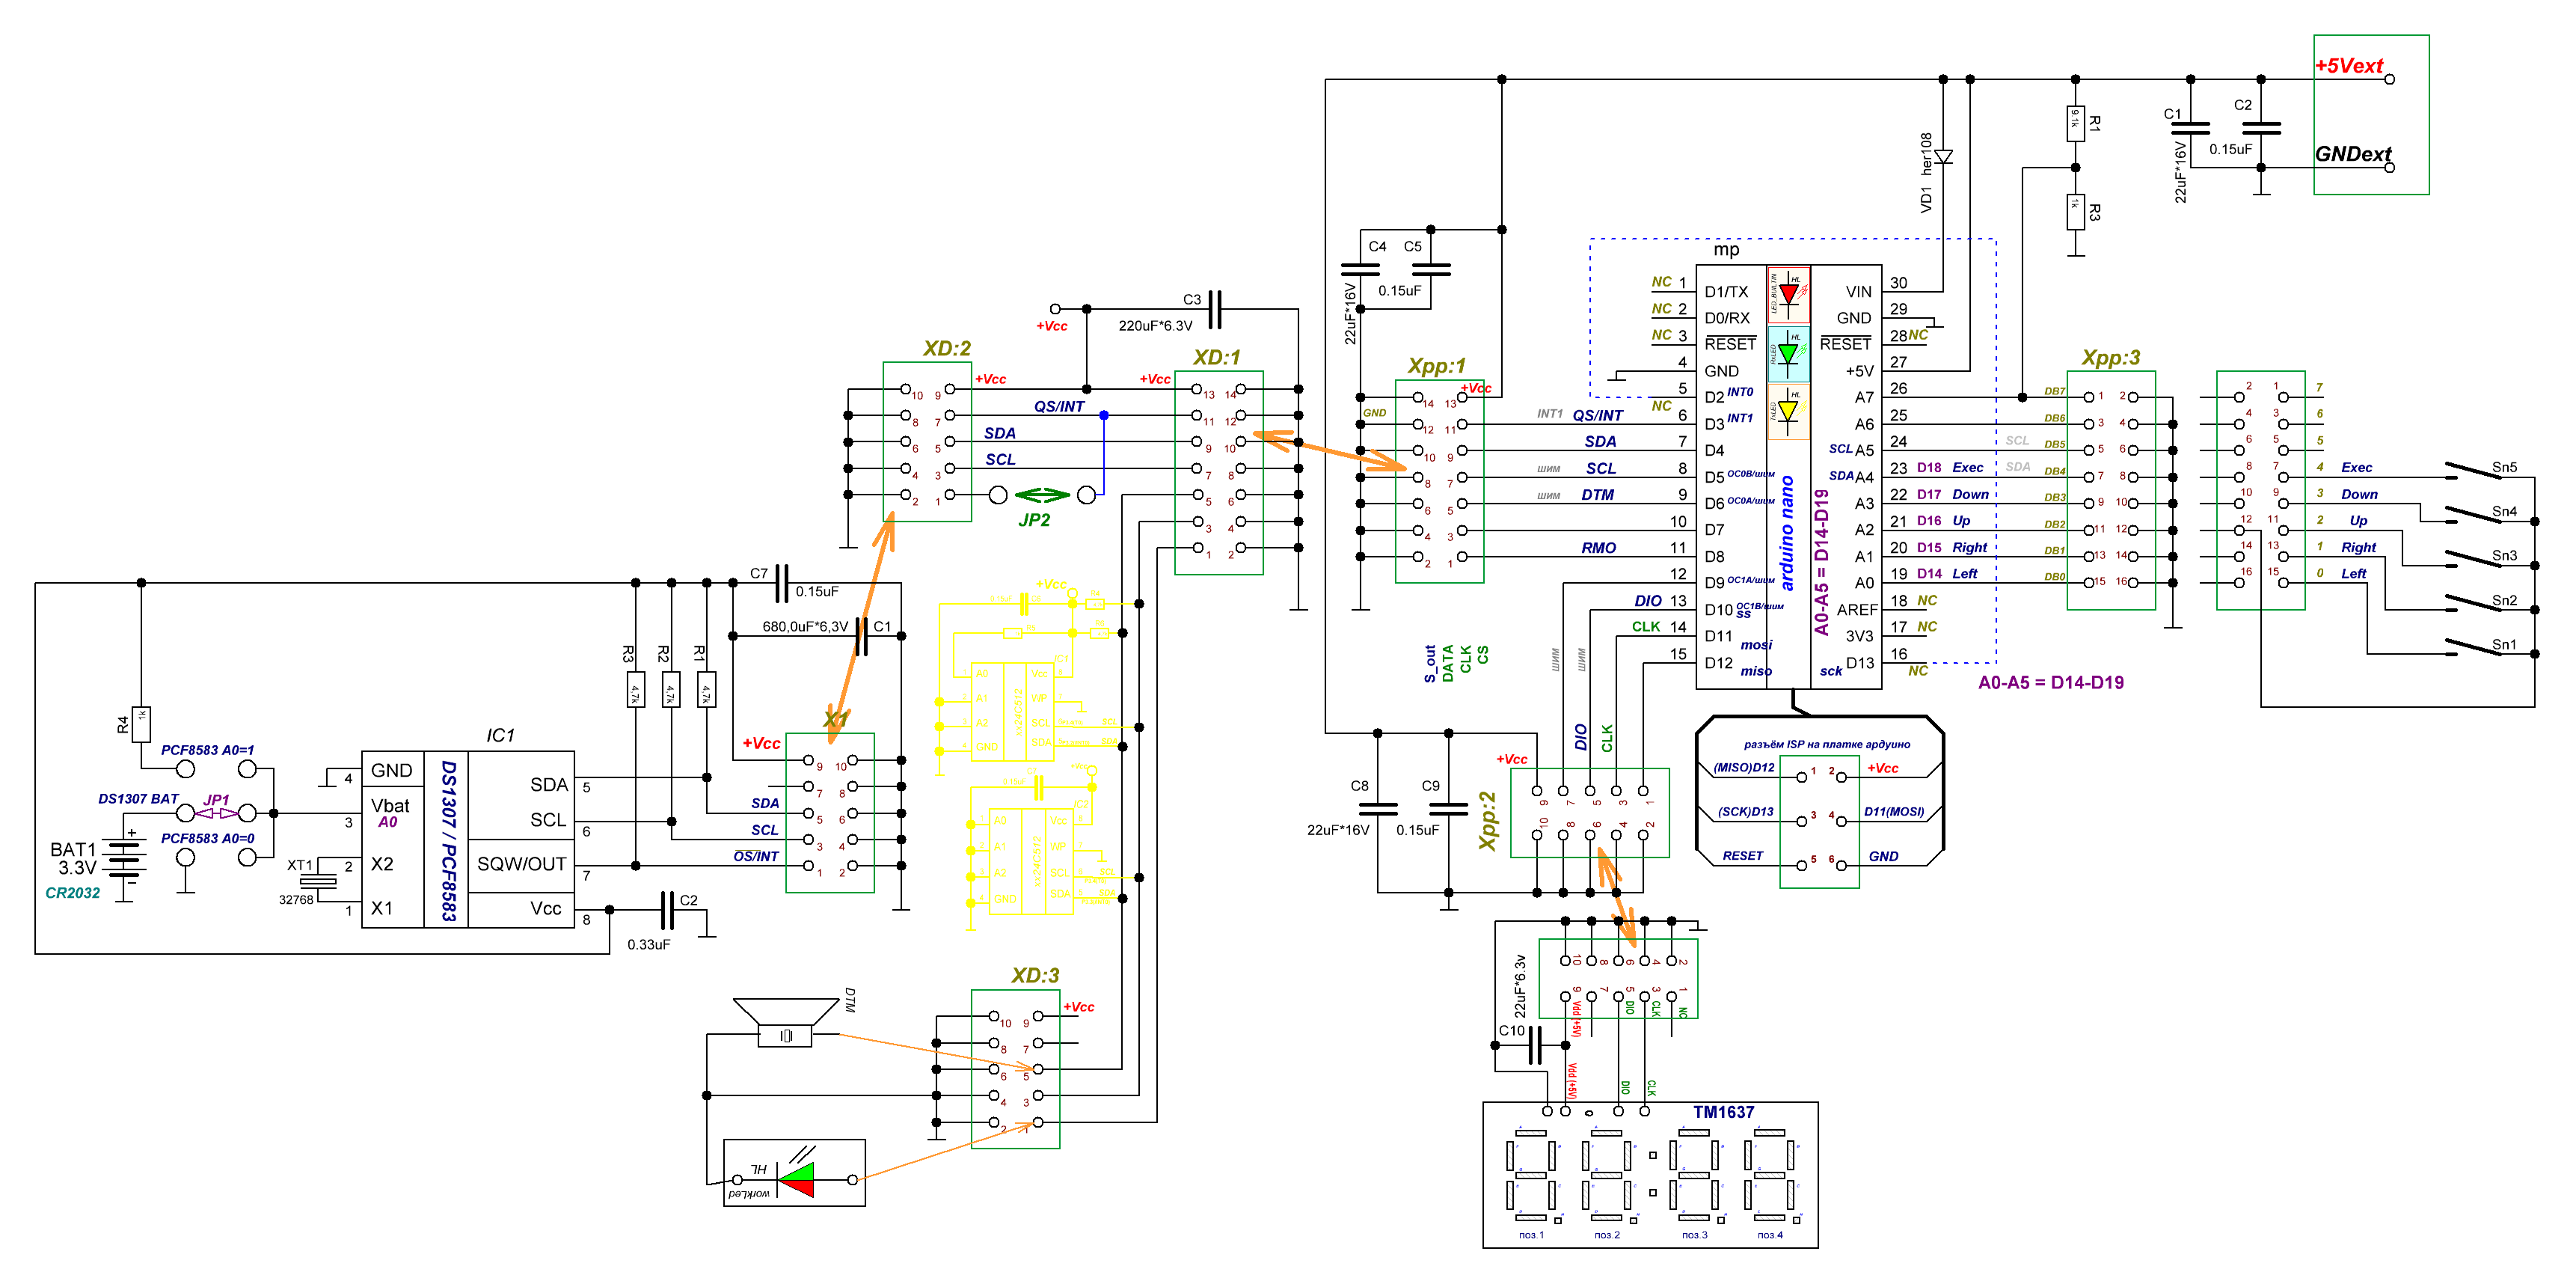Click the '(SCK)D13' ISP label
The image size is (2576, 1284).
pyautogui.click(x=1745, y=812)
